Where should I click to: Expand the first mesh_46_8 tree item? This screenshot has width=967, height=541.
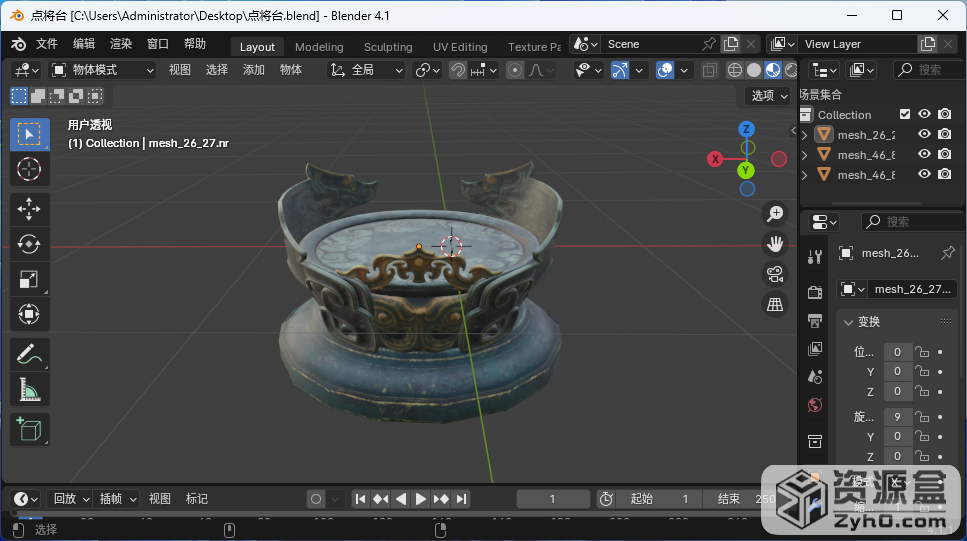pyautogui.click(x=805, y=155)
